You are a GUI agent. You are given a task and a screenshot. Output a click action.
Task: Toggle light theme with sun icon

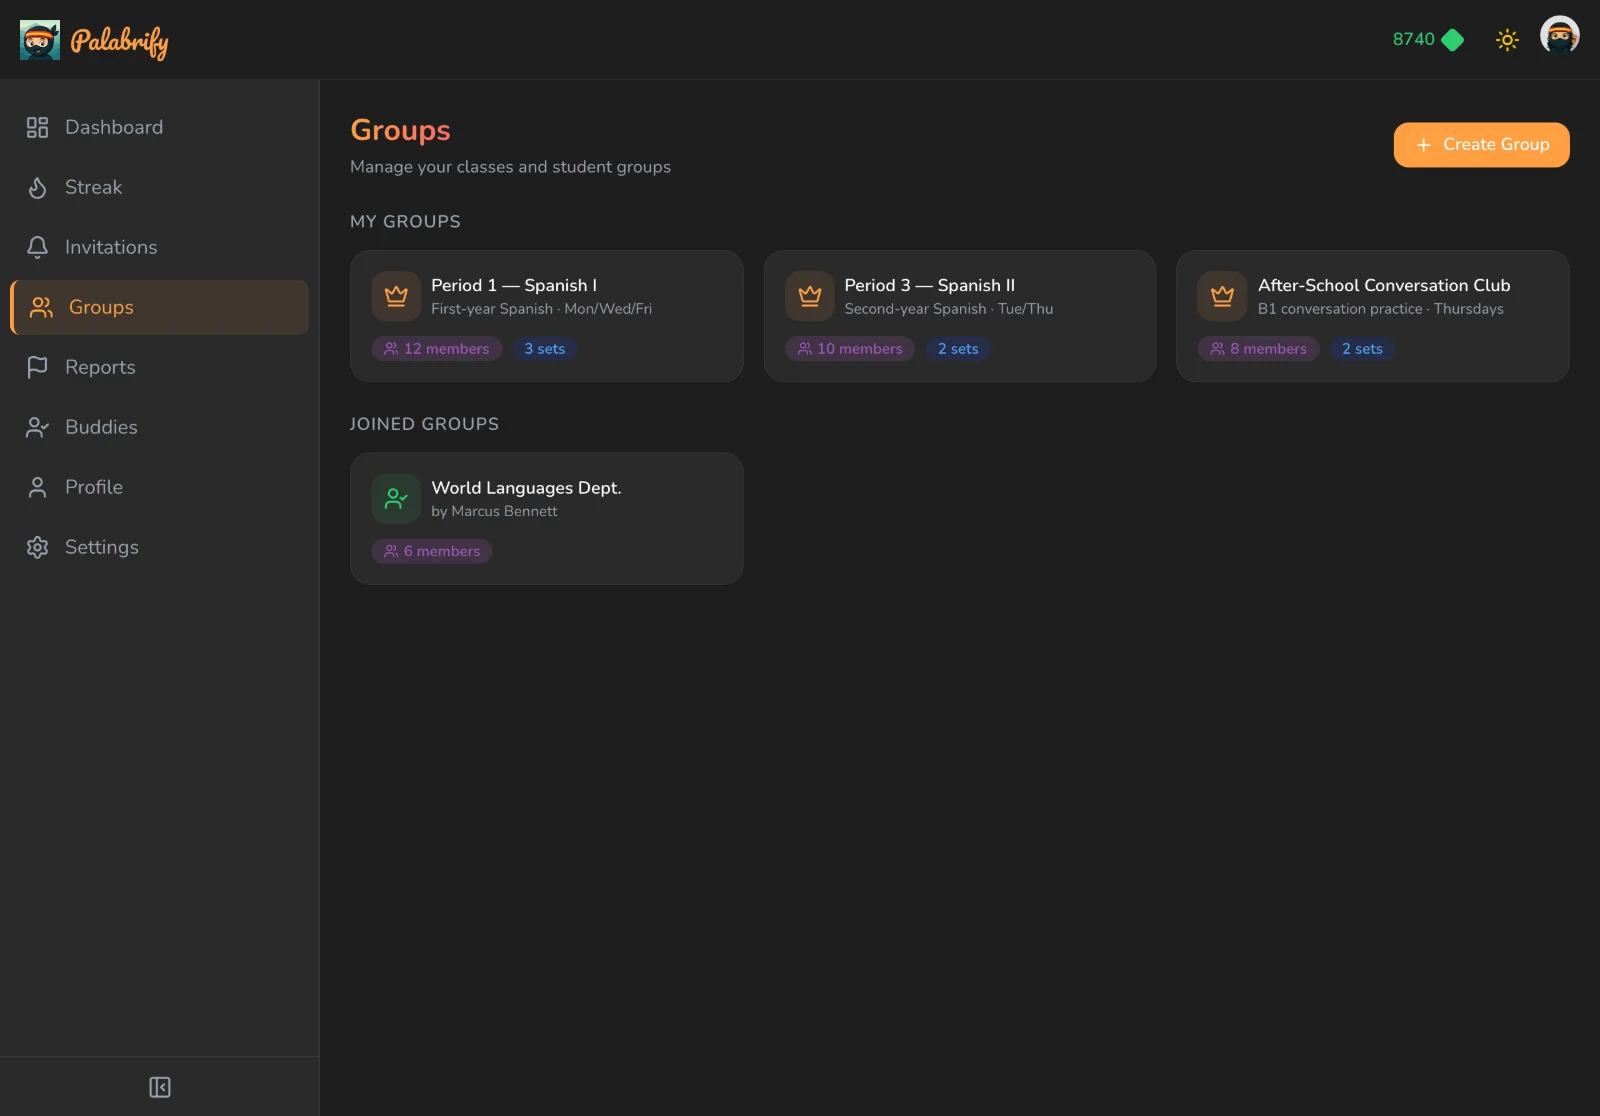pyautogui.click(x=1507, y=40)
